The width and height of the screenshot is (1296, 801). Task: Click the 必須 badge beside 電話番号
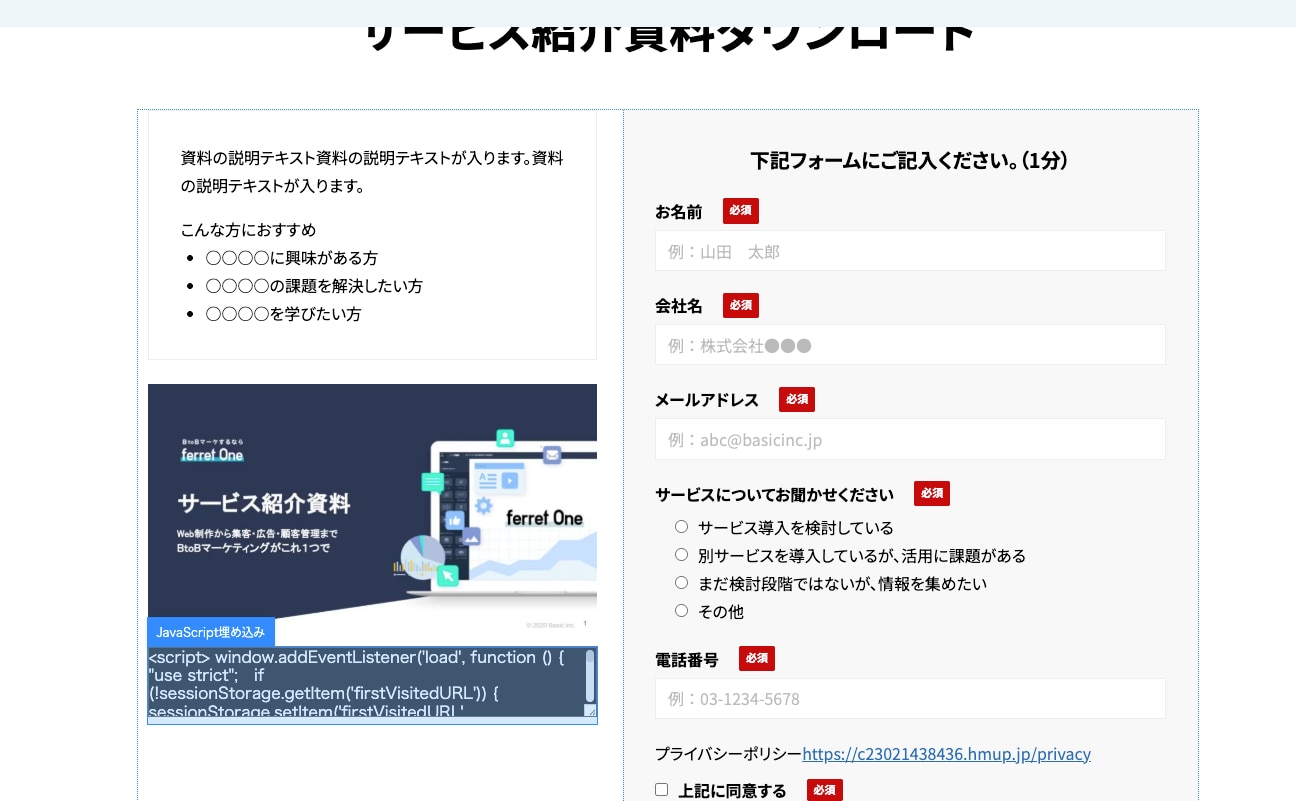tap(757, 658)
